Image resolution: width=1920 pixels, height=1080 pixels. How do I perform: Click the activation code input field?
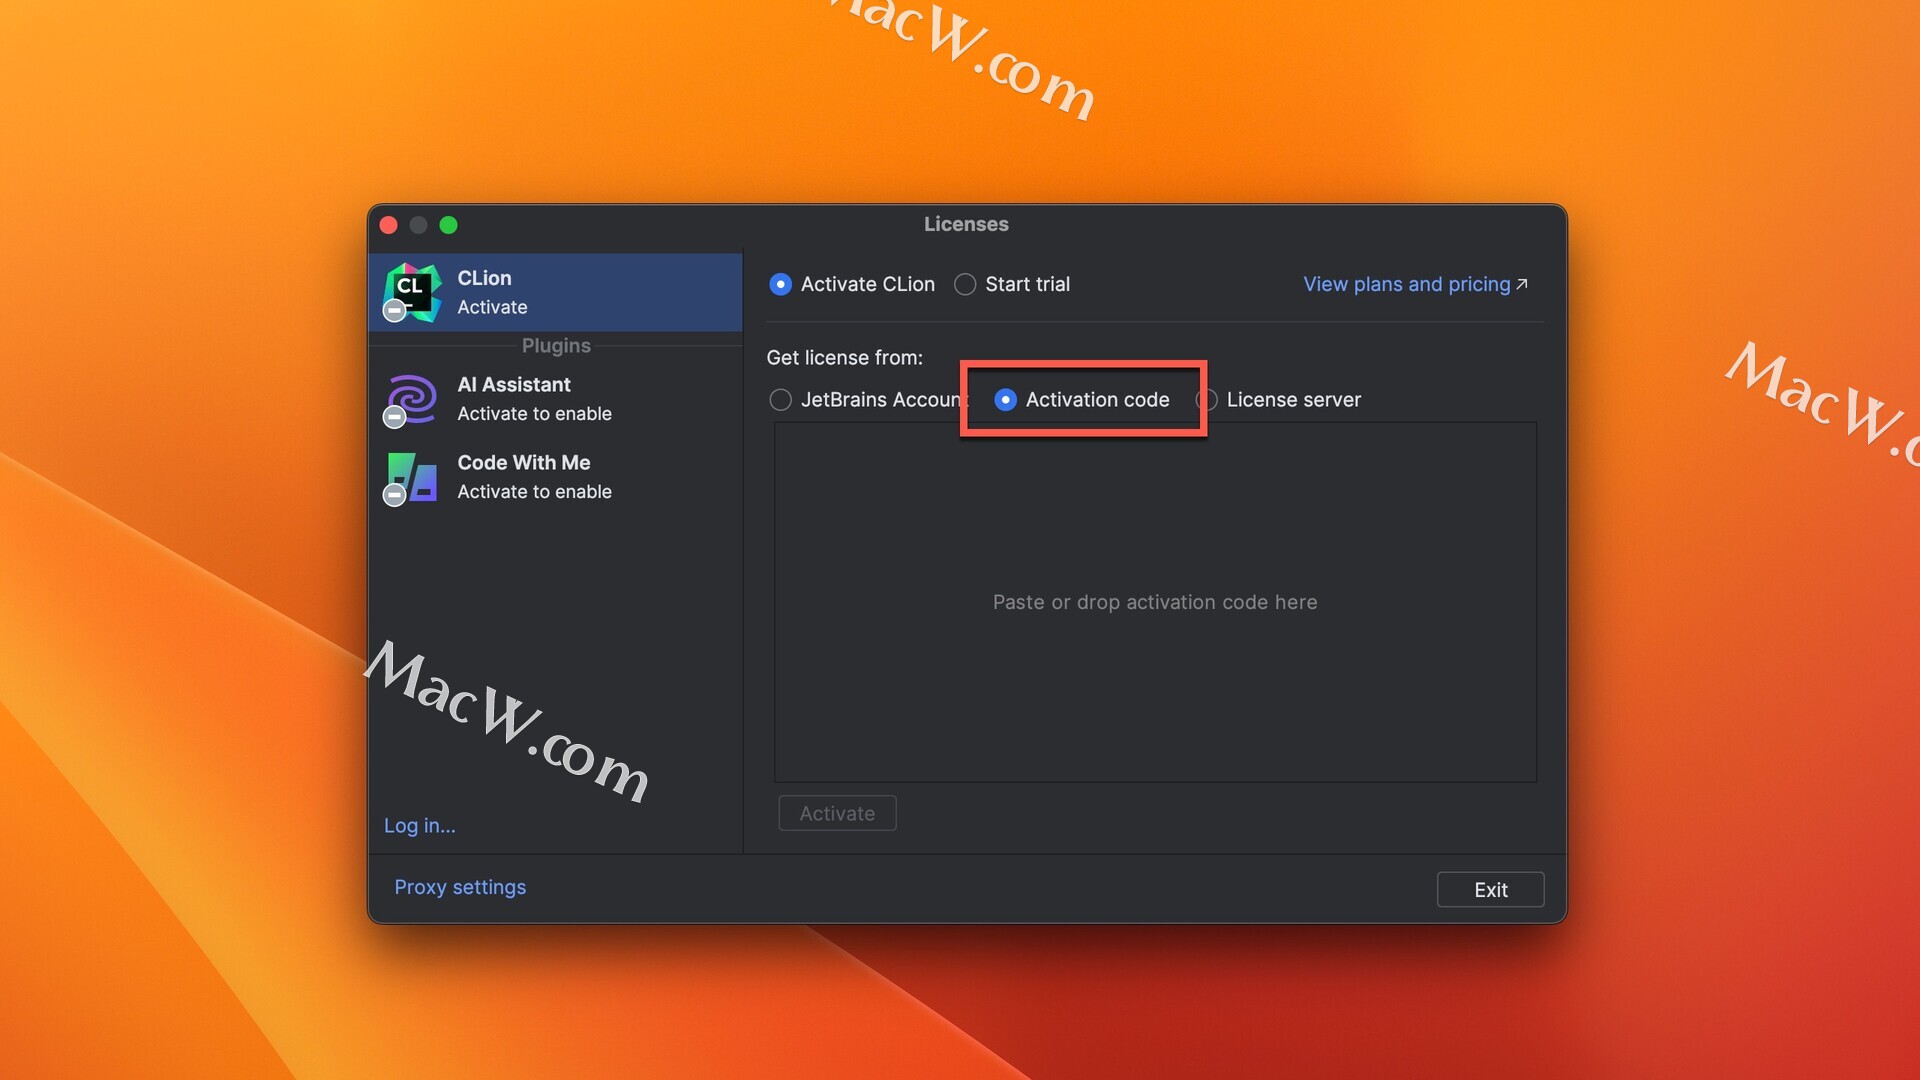pos(1155,601)
